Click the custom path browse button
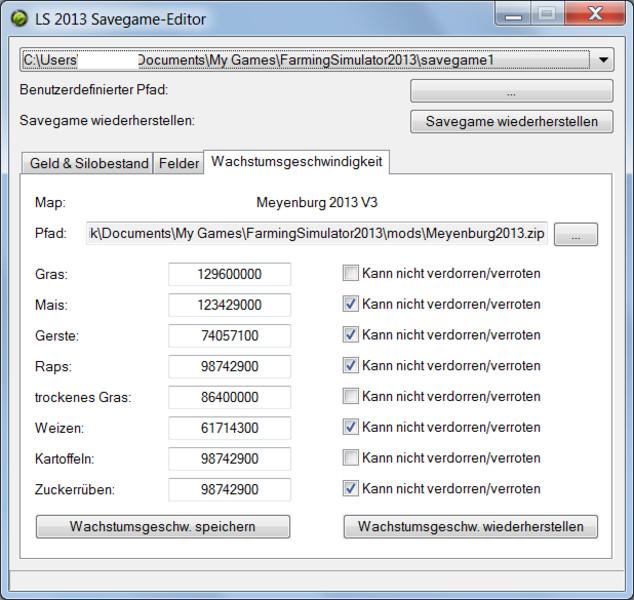634x600 pixels. pos(511,91)
